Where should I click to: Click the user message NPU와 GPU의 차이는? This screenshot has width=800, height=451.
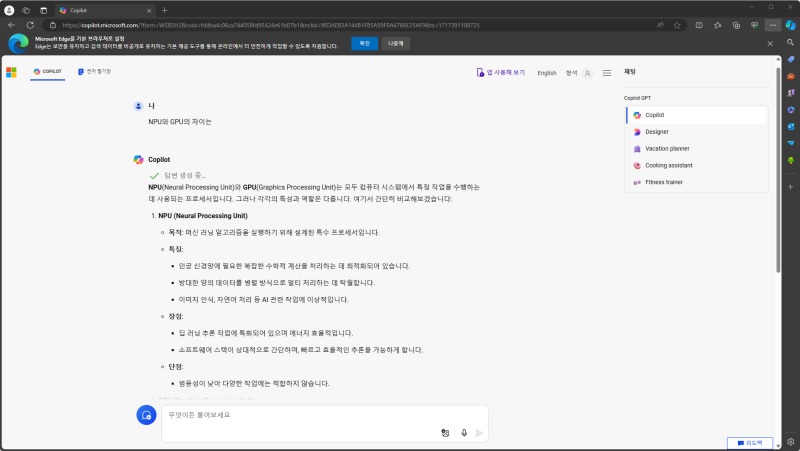click(x=180, y=122)
